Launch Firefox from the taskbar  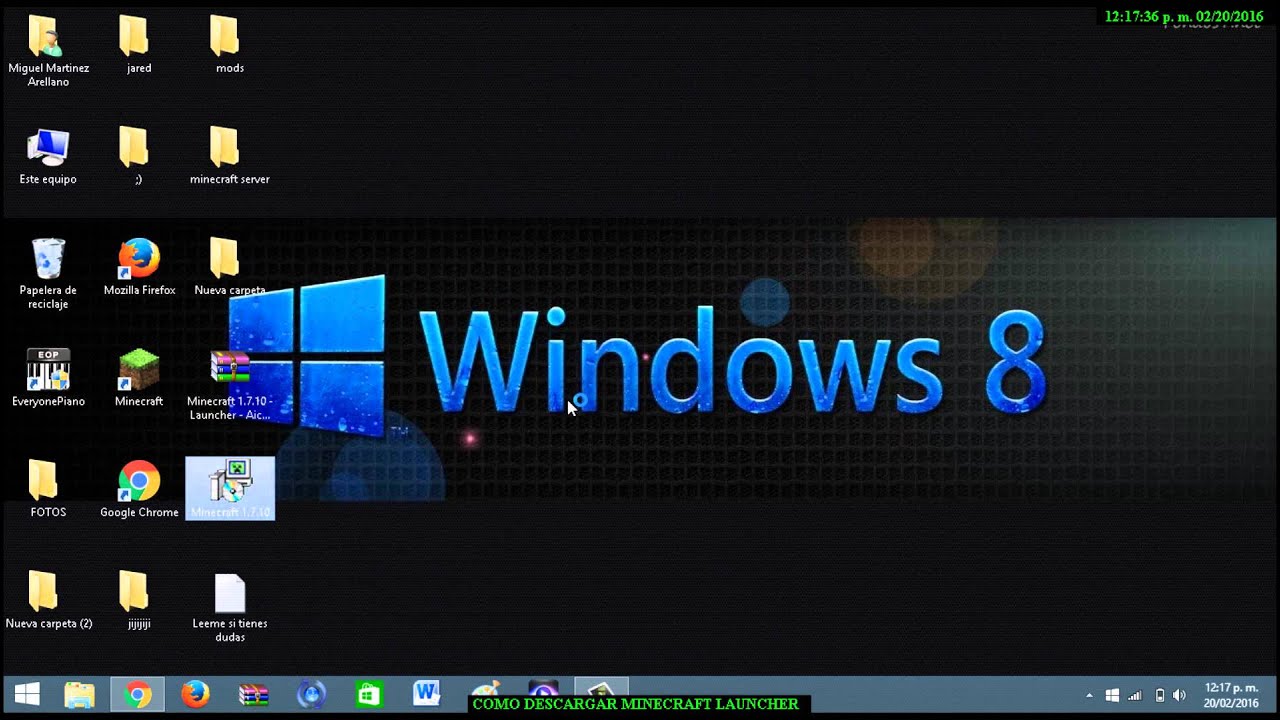(195, 695)
